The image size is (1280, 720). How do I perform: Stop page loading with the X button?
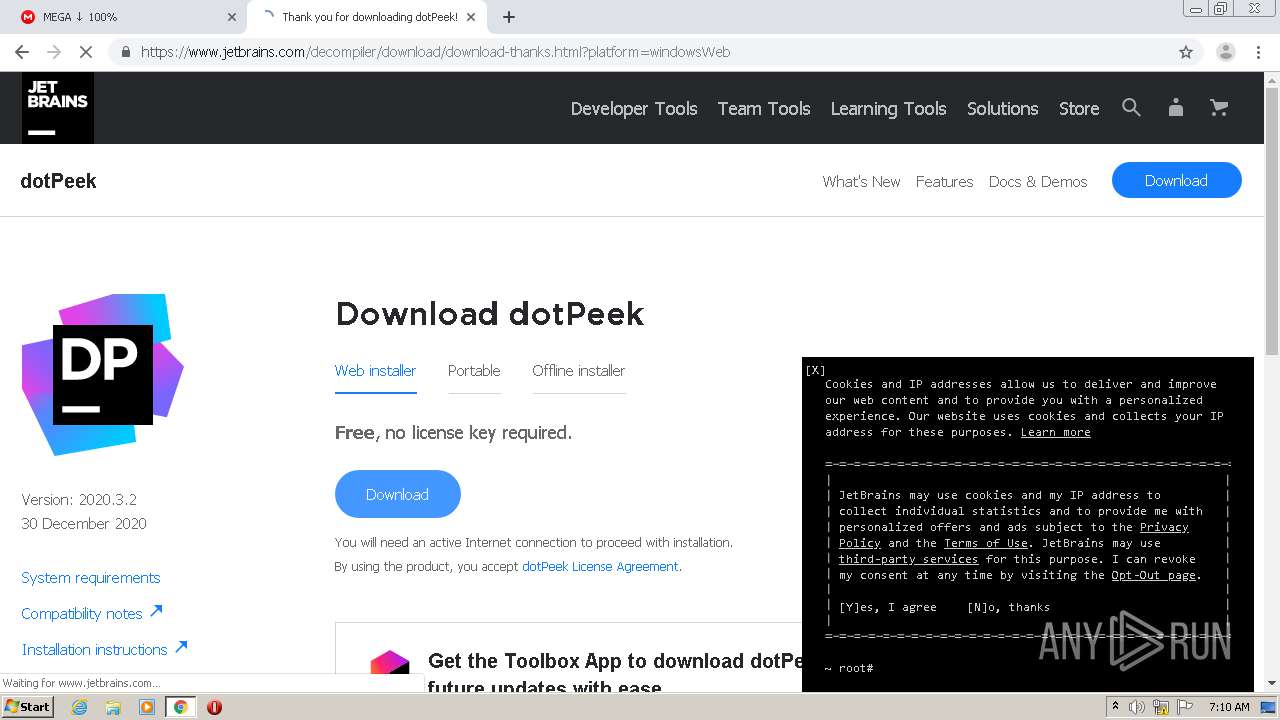[x=86, y=52]
